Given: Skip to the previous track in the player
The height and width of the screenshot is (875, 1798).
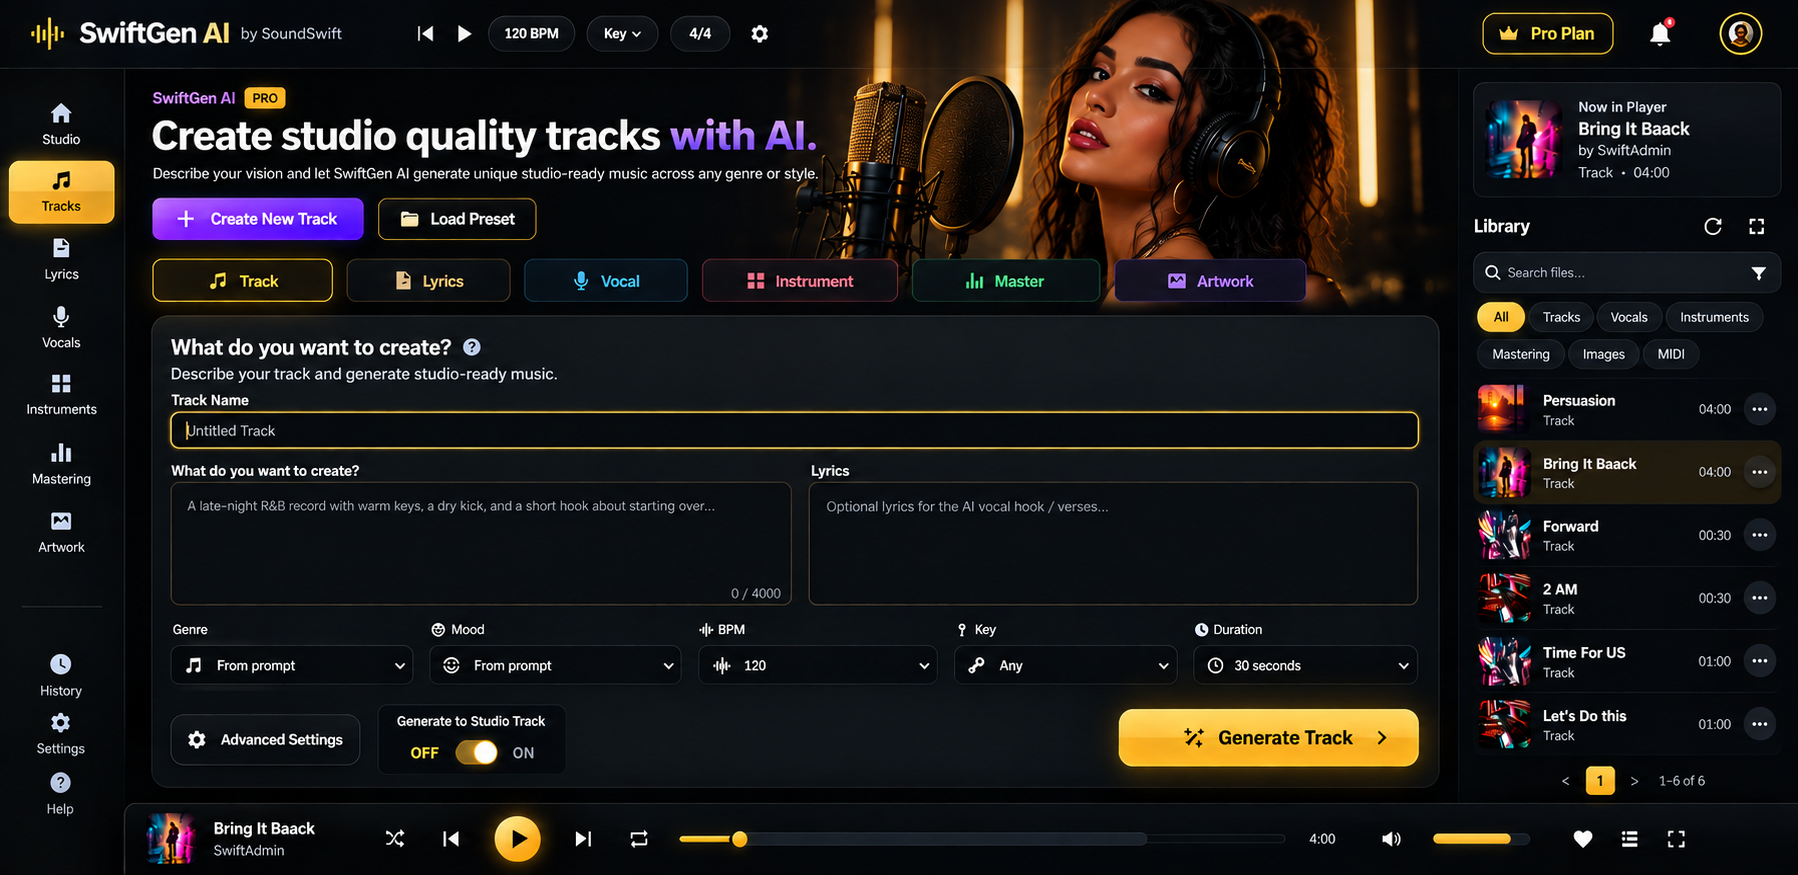Looking at the screenshot, I should [451, 839].
